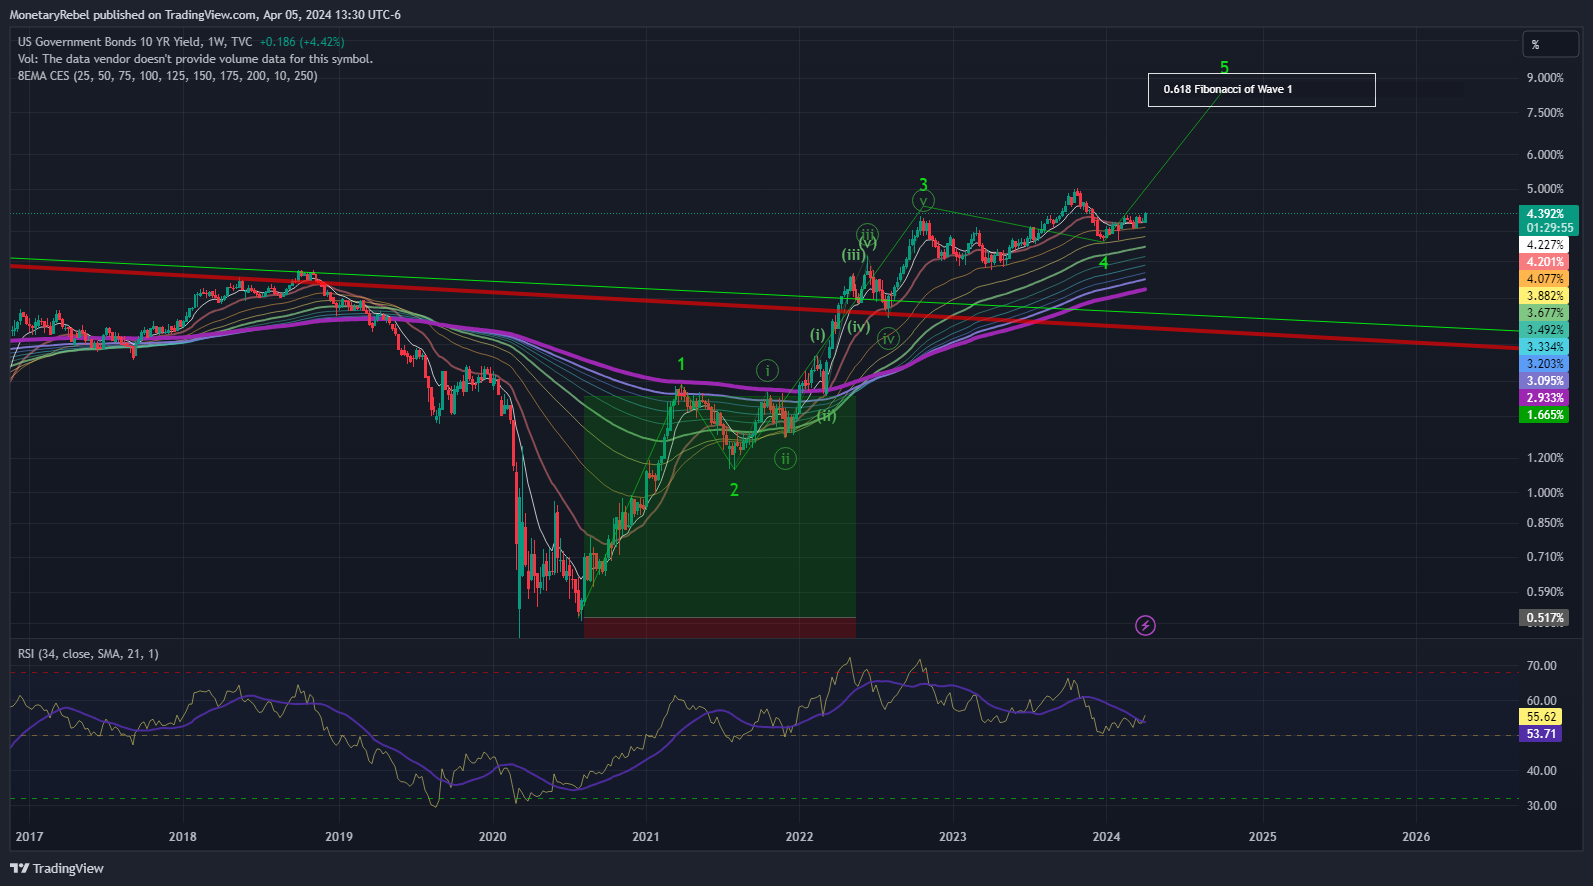Screen dimensions: 1593x886
Task: Click the 3.203% EMA price tag
Action: 1544,364
